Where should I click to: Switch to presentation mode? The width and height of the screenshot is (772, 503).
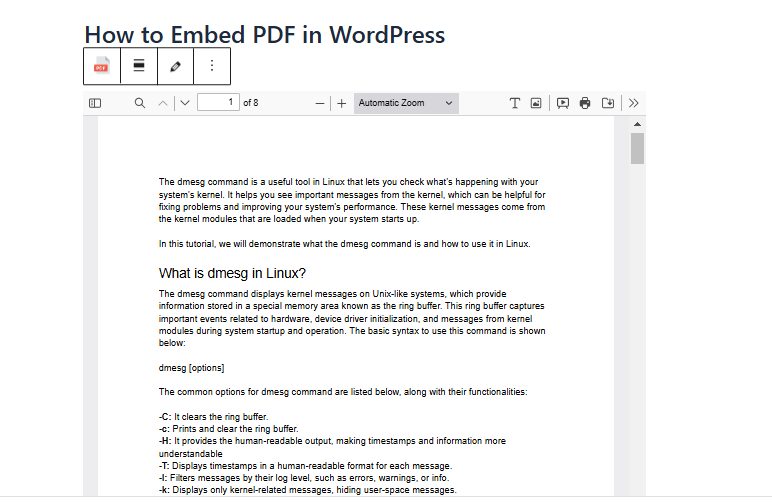(x=563, y=103)
